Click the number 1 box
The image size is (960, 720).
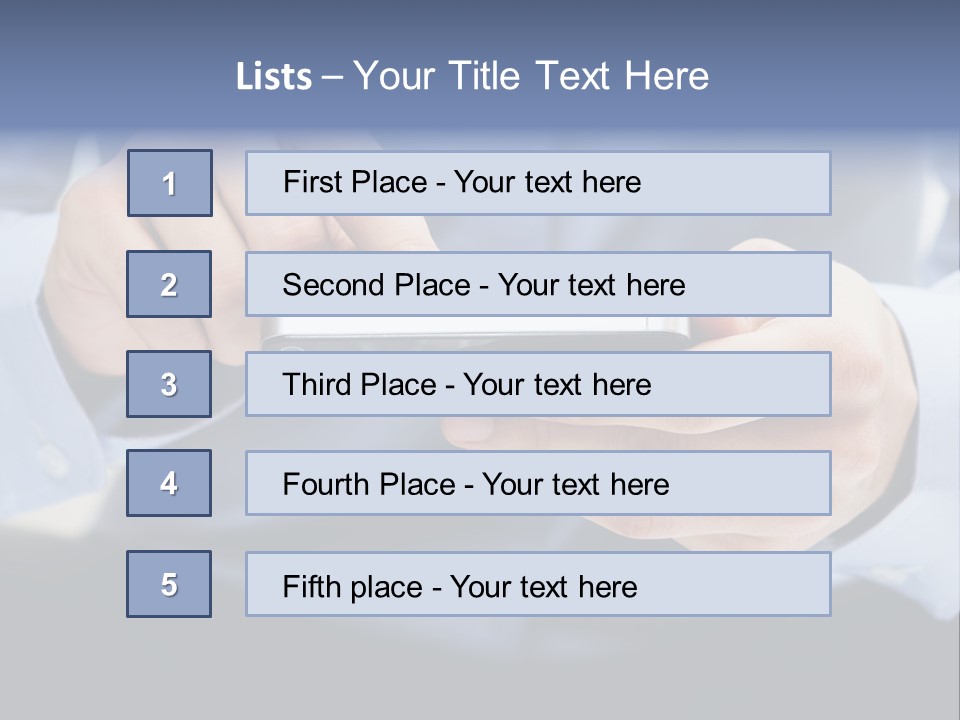pyautogui.click(x=169, y=183)
